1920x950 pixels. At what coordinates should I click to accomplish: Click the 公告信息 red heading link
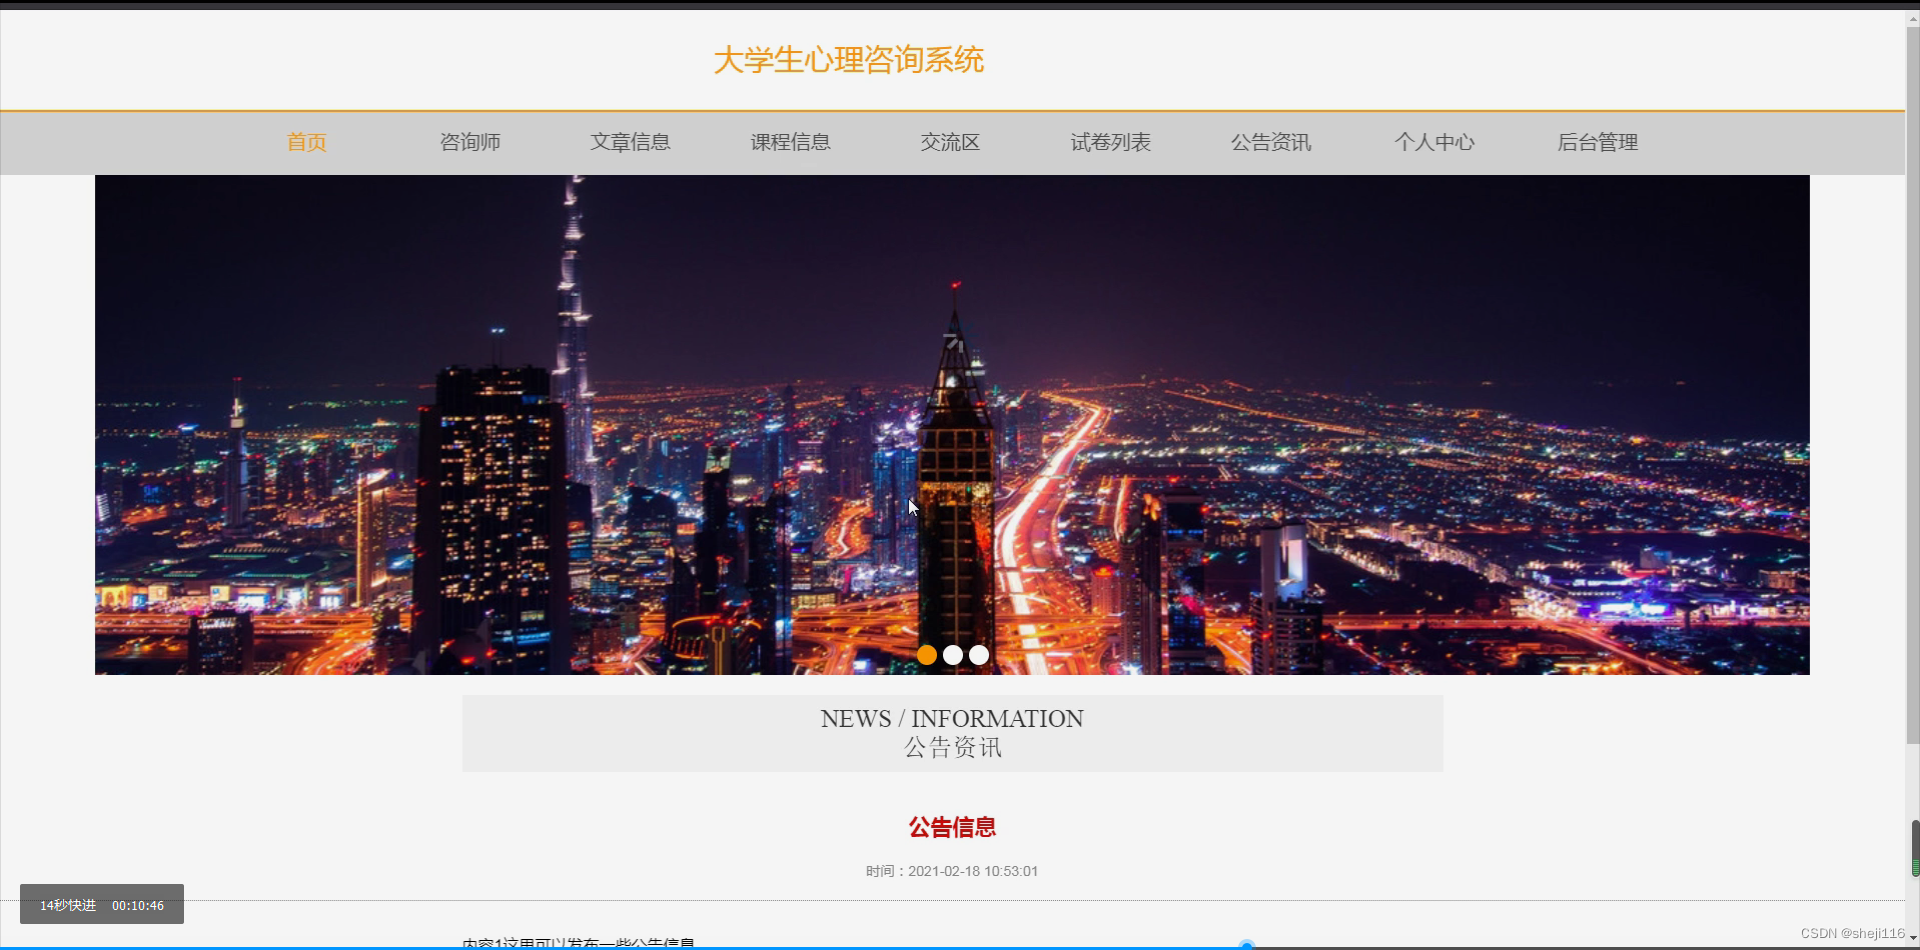pos(952,827)
